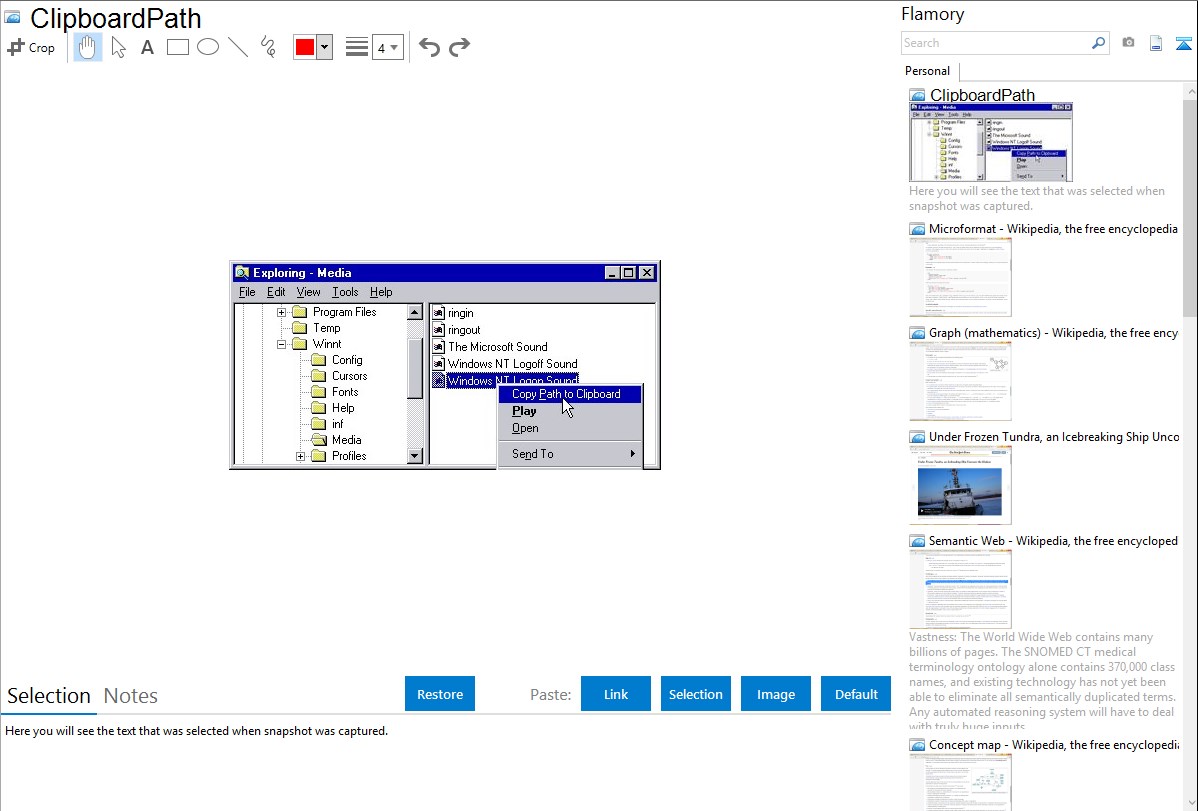Viewport: 1198px width, 811px height.
Task: Choose the arrow pointer selection tool
Action: pos(118,47)
